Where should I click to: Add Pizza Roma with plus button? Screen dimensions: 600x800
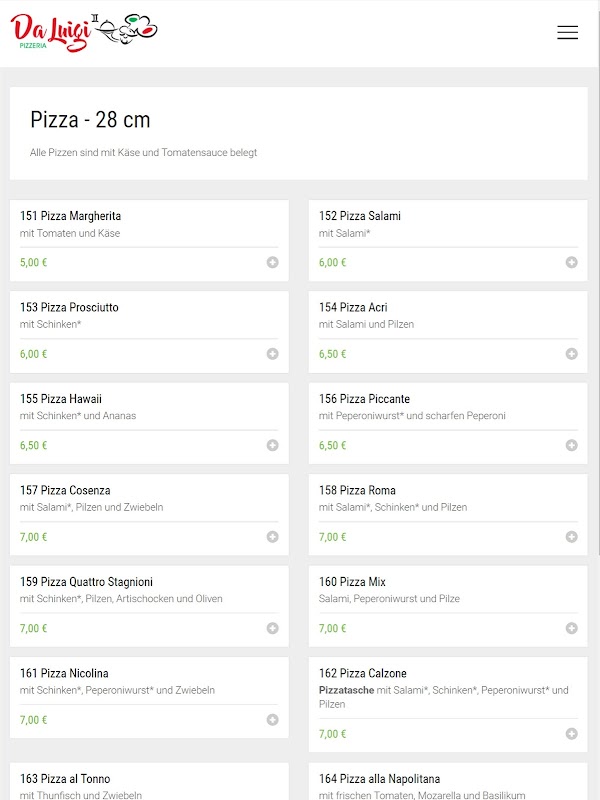coord(571,537)
